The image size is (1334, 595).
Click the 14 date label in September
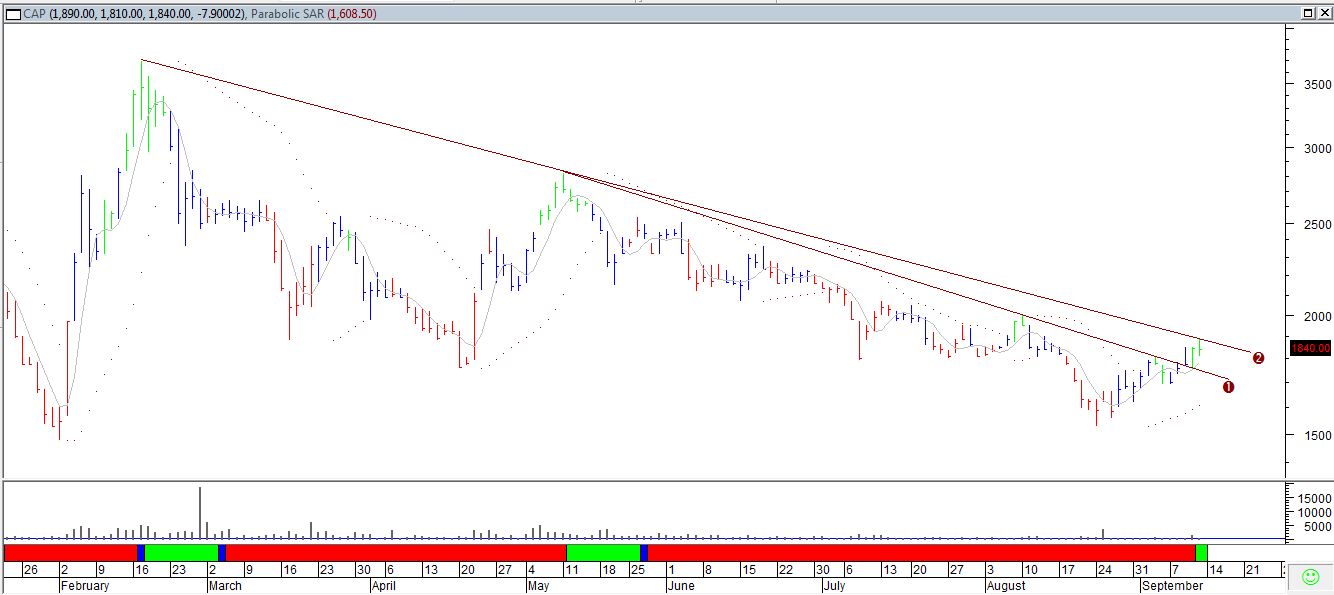(1215, 570)
